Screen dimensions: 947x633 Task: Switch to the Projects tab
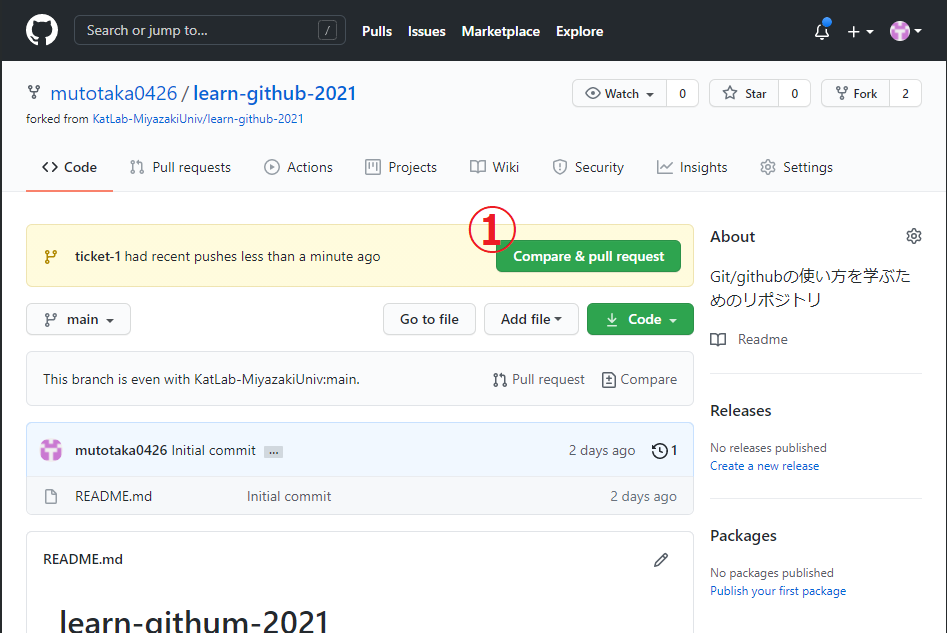[x=401, y=167]
